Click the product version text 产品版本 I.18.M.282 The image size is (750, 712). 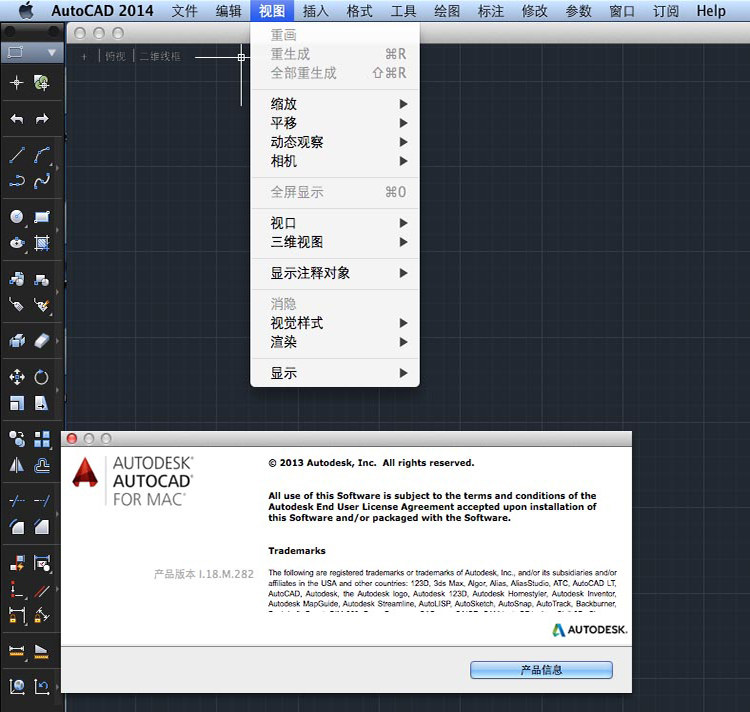pos(204,574)
